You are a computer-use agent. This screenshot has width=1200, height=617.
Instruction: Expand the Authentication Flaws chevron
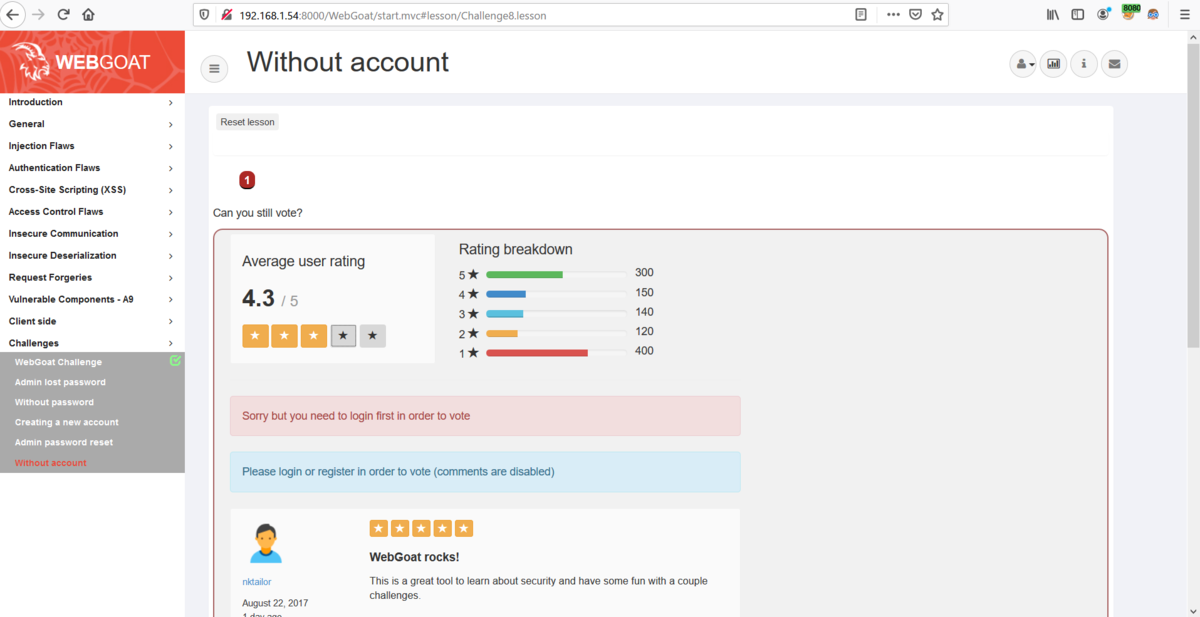pyautogui.click(x=171, y=169)
